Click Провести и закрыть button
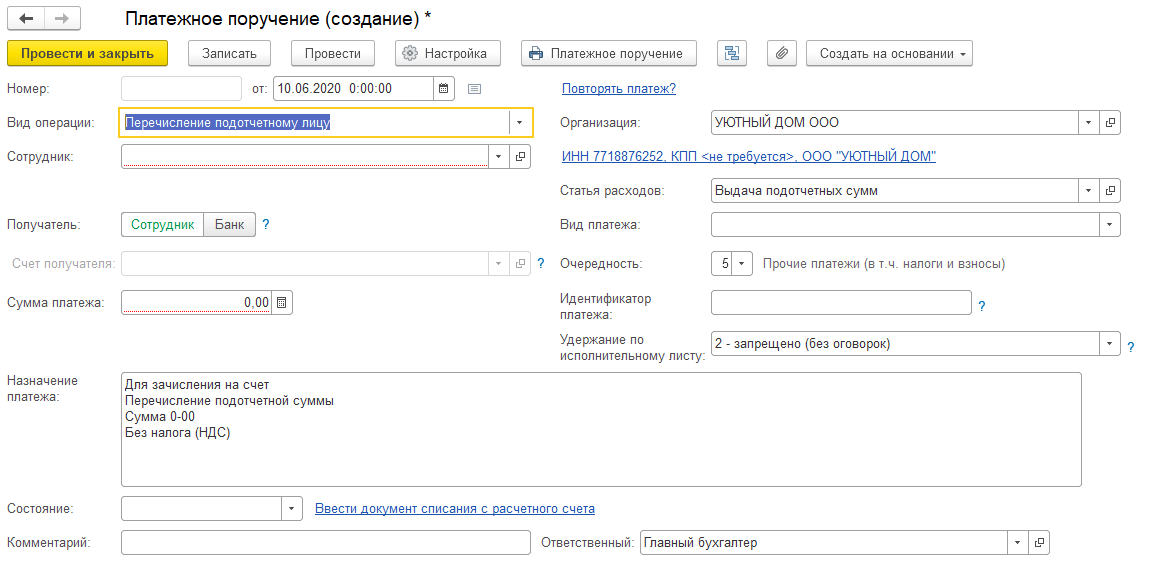Image resolution: width=1175 pixels, height=563 pixels. click(88, 53)
